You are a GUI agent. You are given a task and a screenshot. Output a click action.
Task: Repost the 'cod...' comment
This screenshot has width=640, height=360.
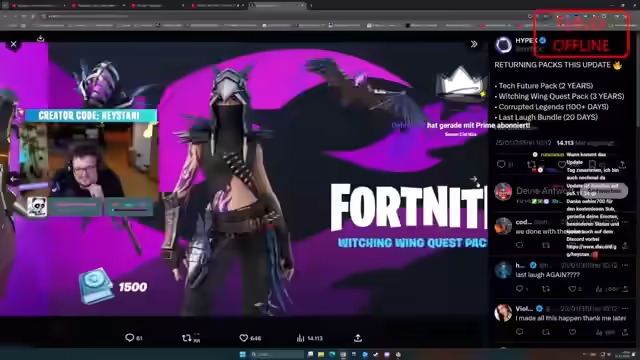[546, 245]
